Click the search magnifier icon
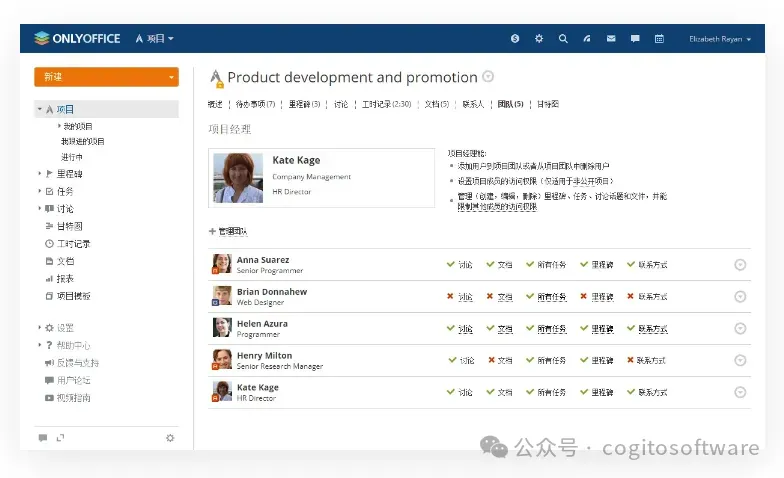784x478 pixels. tap(563, 39)
